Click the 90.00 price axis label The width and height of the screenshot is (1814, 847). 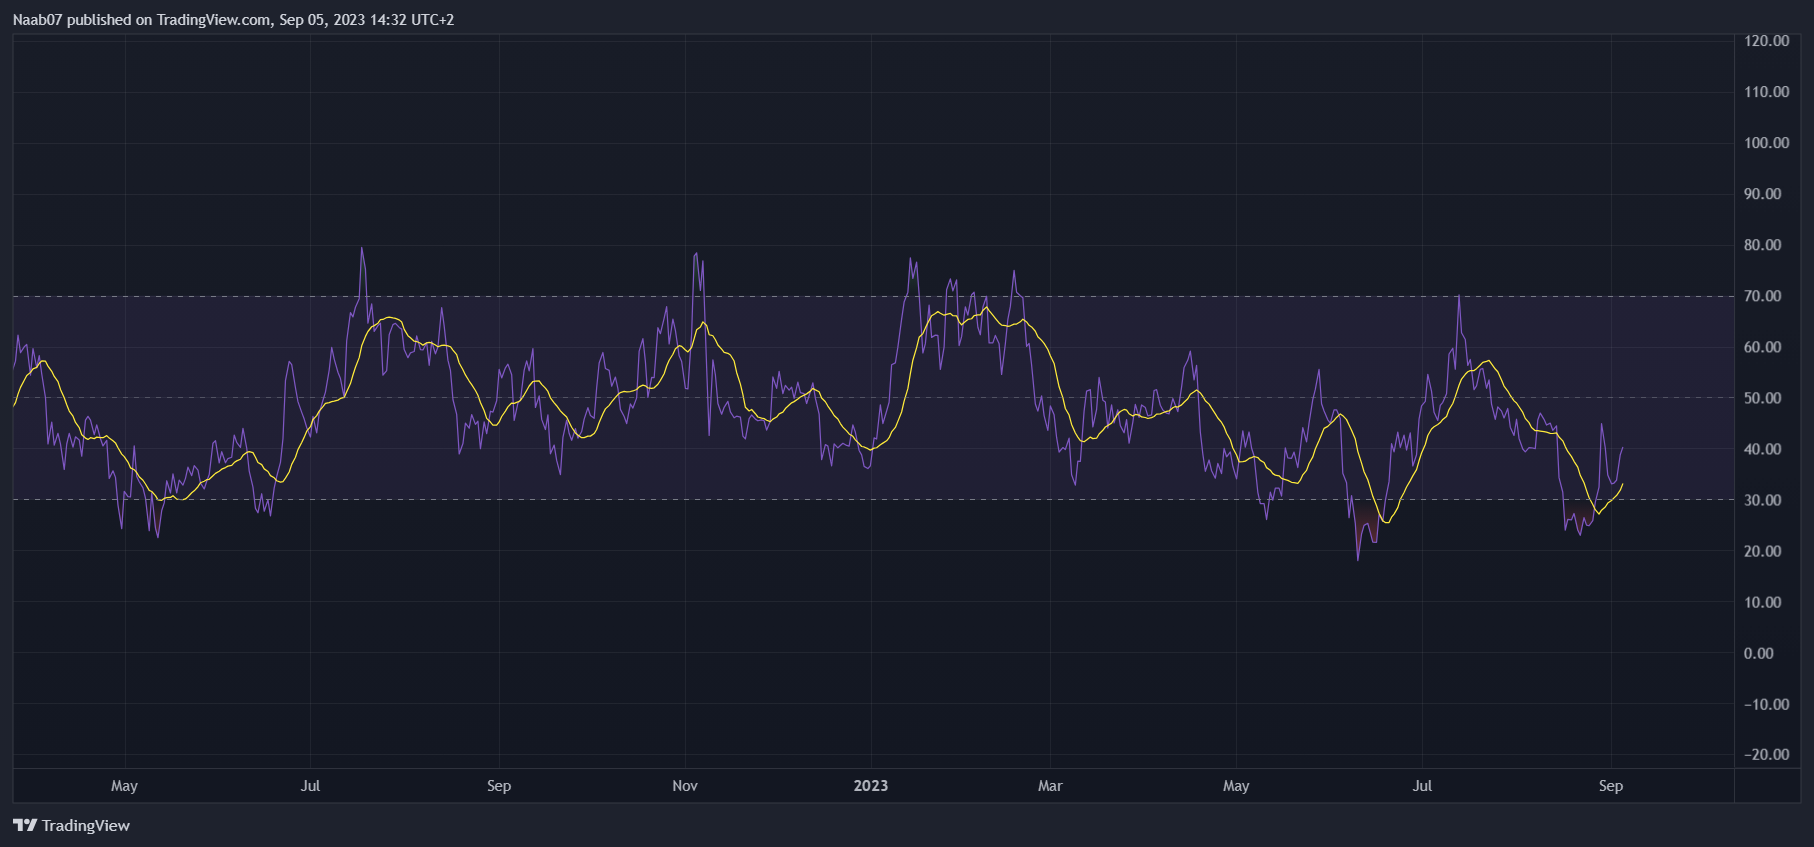point(1763,194)
